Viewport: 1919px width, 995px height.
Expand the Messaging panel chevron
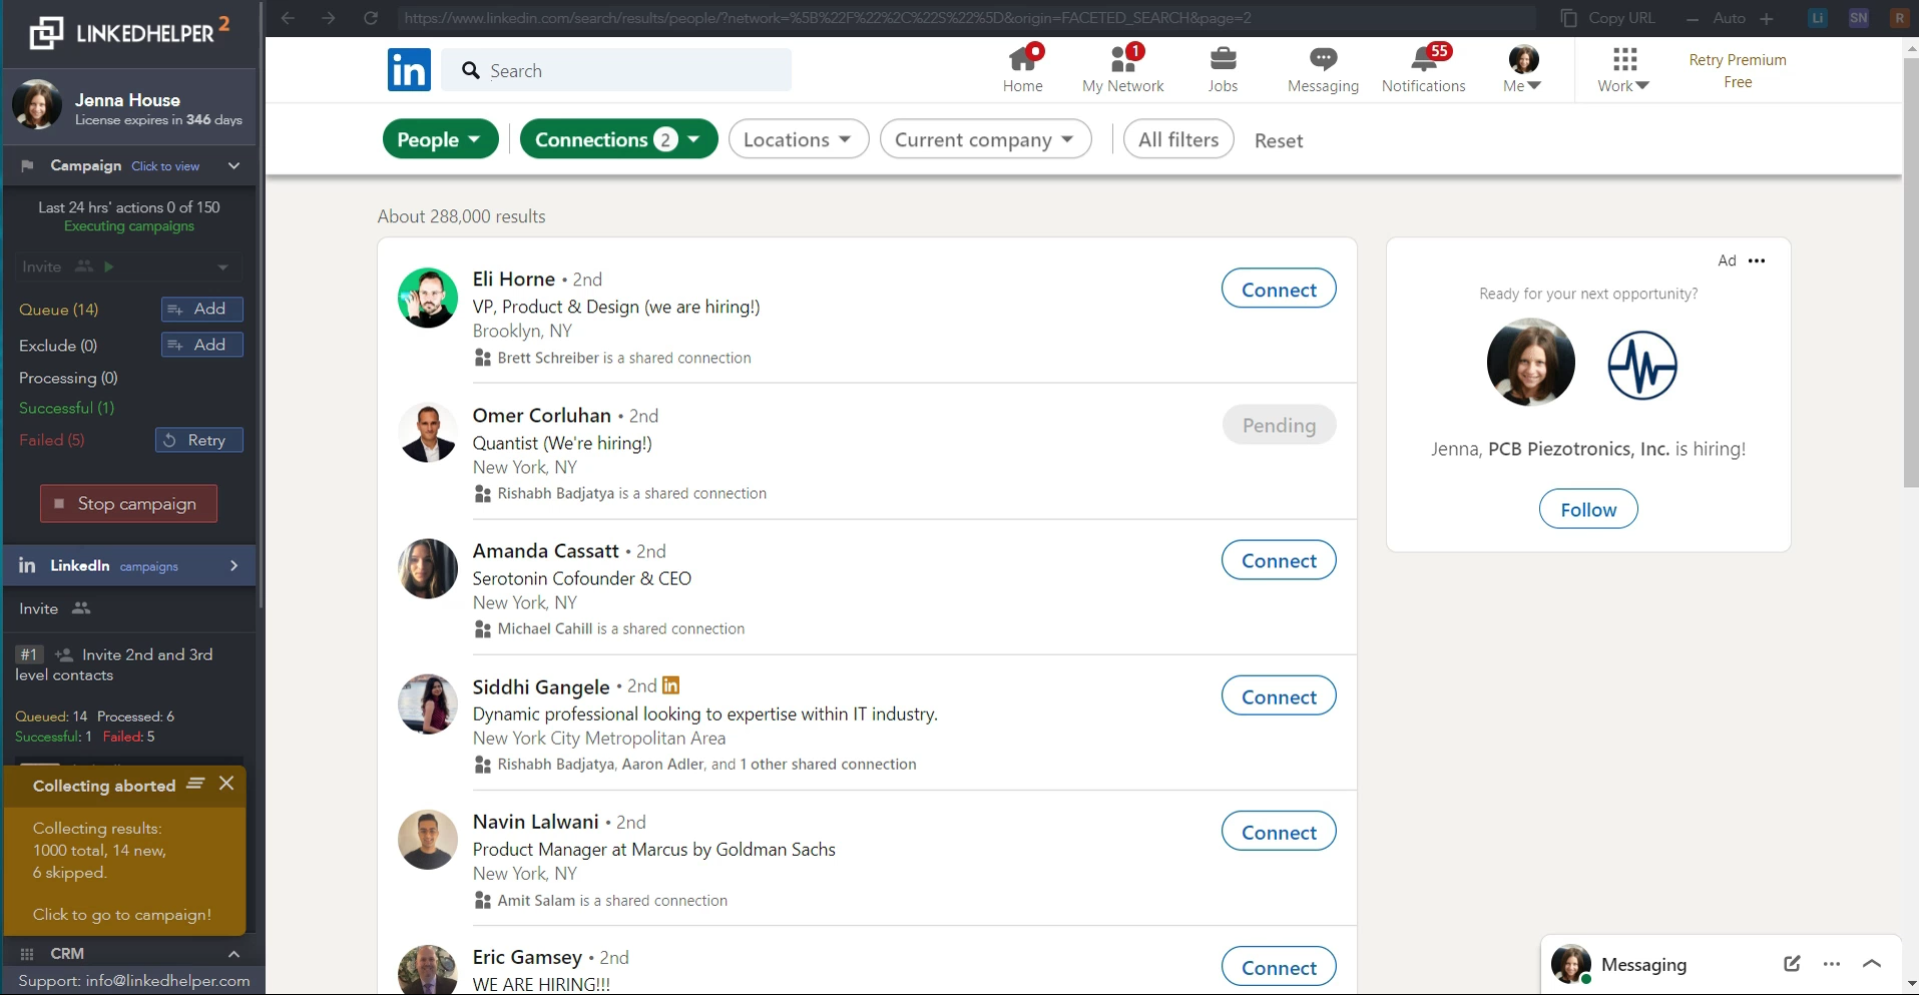click(1871, 963)
